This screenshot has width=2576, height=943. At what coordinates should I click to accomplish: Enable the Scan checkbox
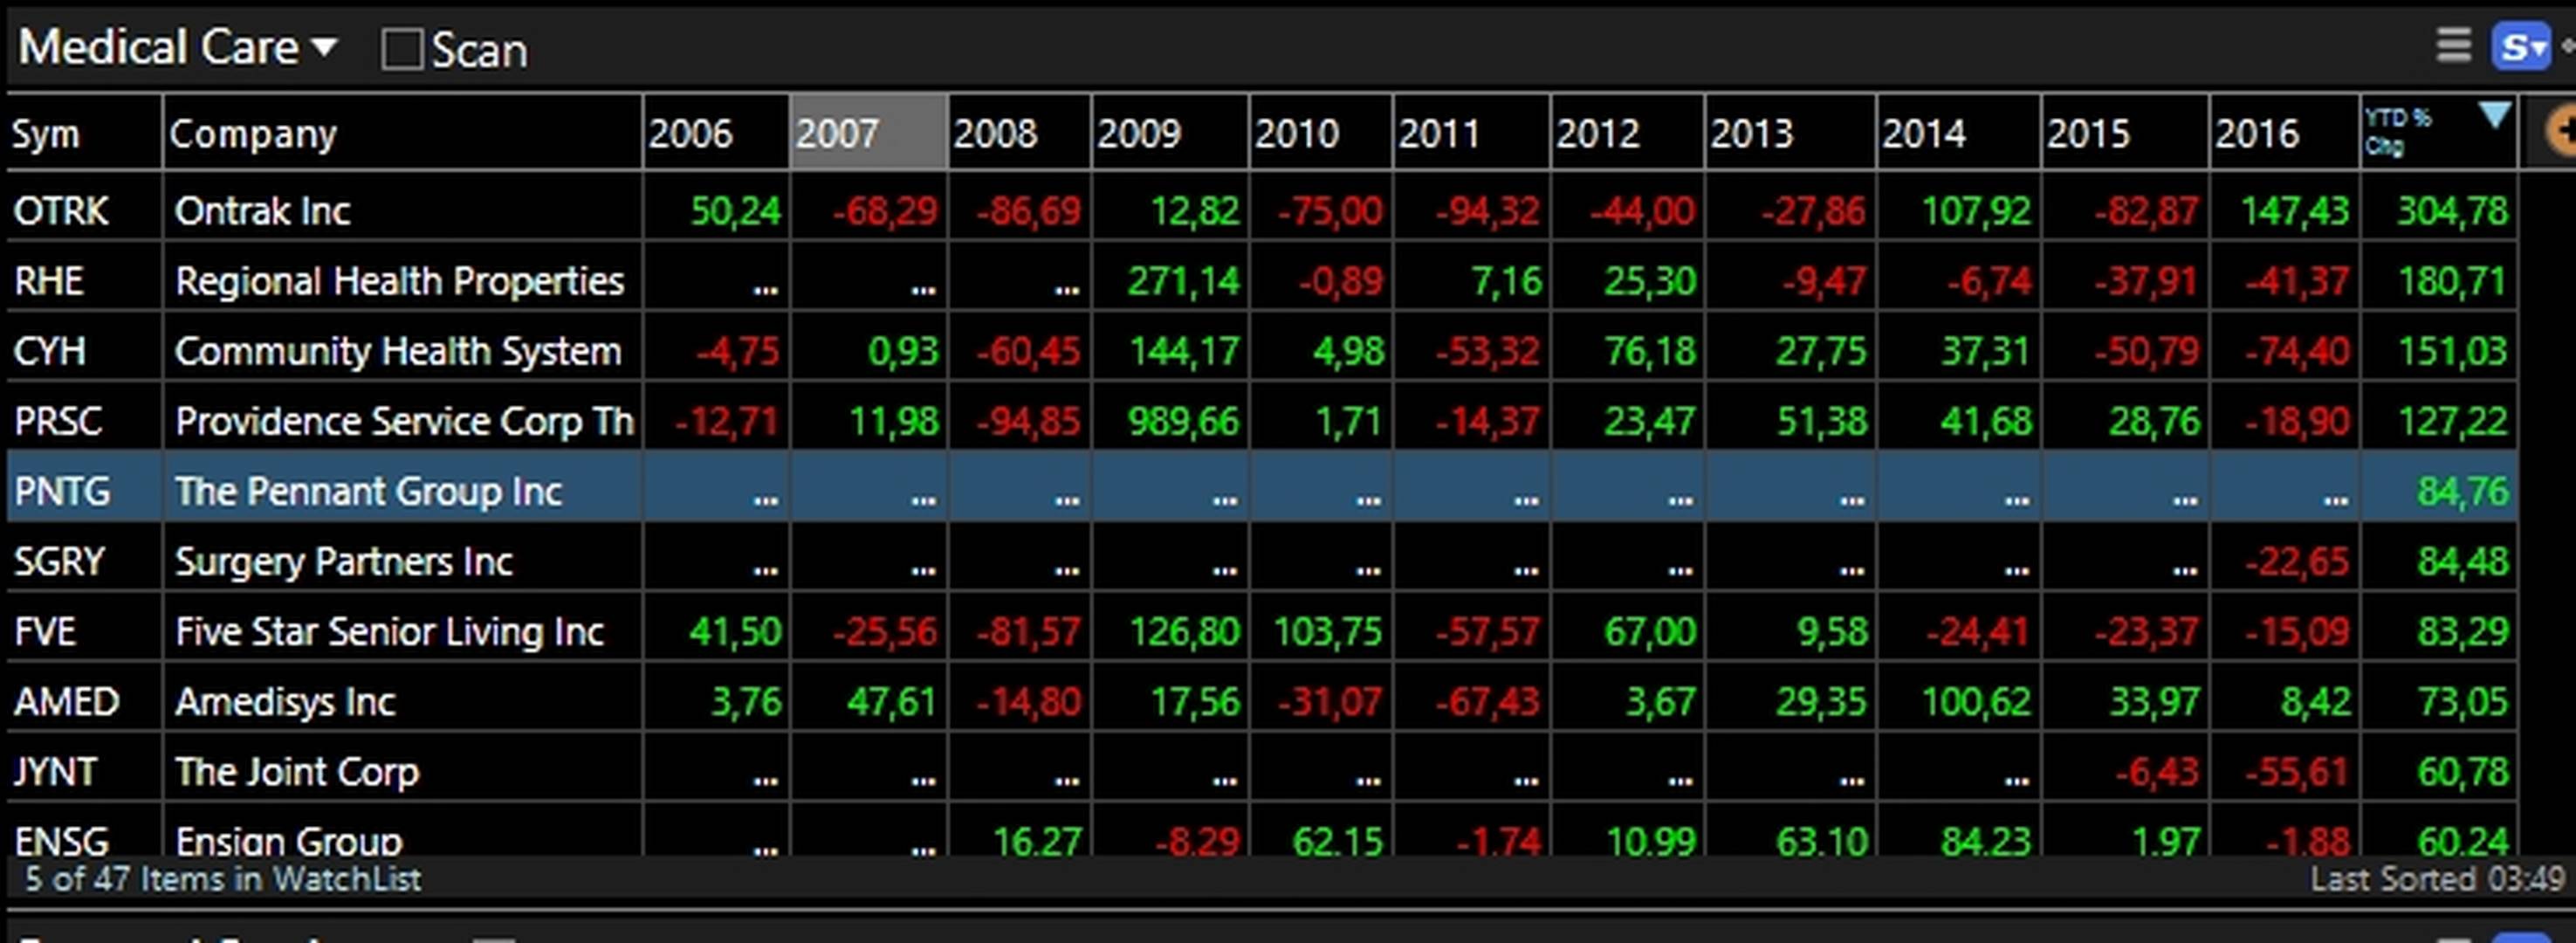point(402,49)
